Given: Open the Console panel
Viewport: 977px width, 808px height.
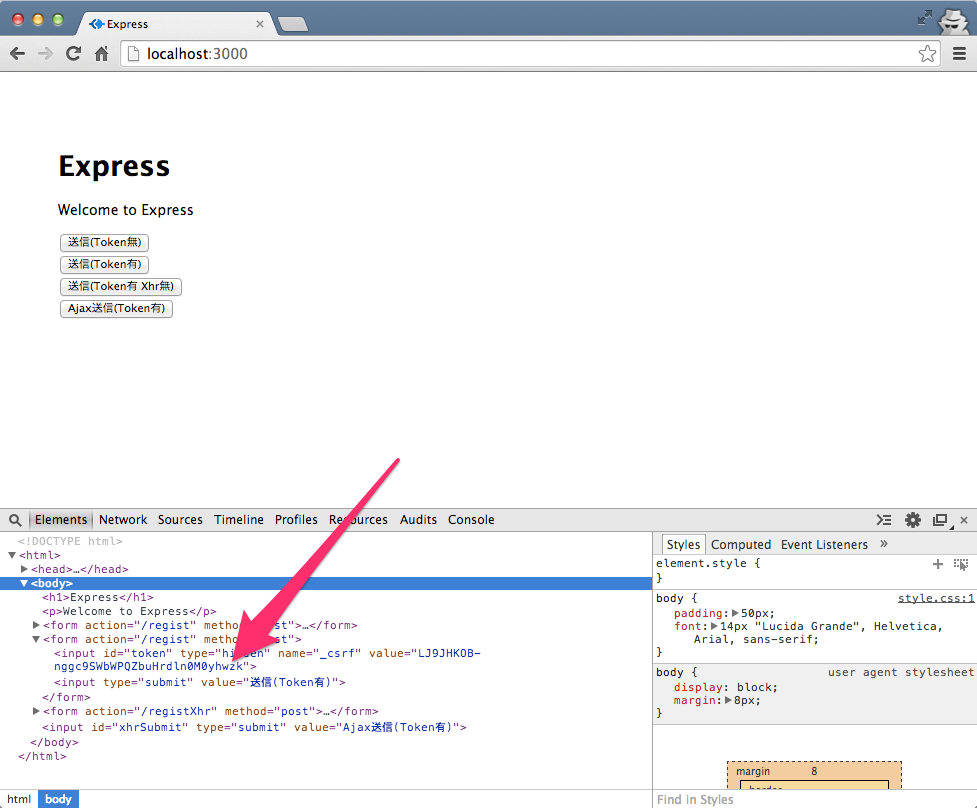Looking at the screenshot, I should (x=471, y=520).
